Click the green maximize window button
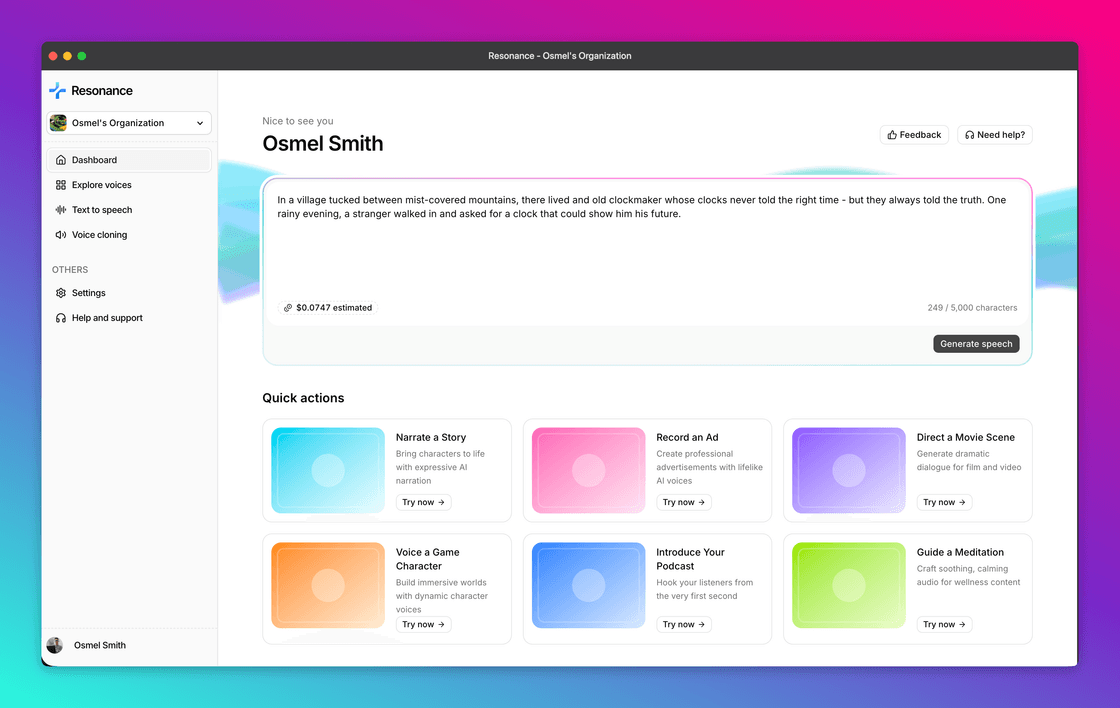Viewport: 1120px width, 708px height. [x=82, y=56]
